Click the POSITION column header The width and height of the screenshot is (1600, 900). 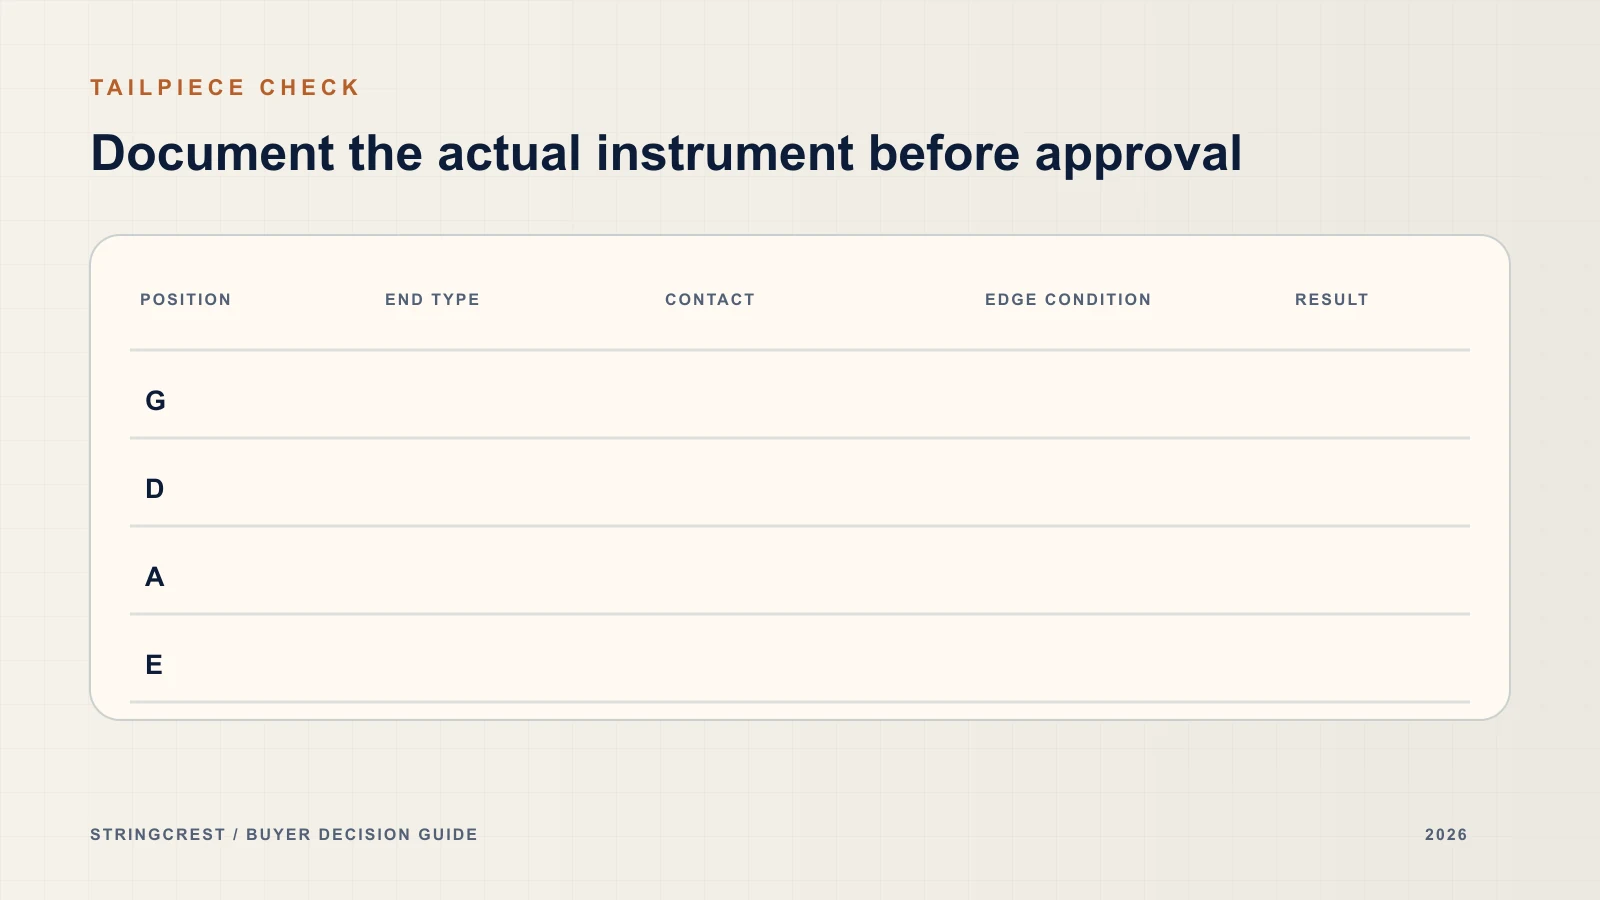click(x=185, y=300)
